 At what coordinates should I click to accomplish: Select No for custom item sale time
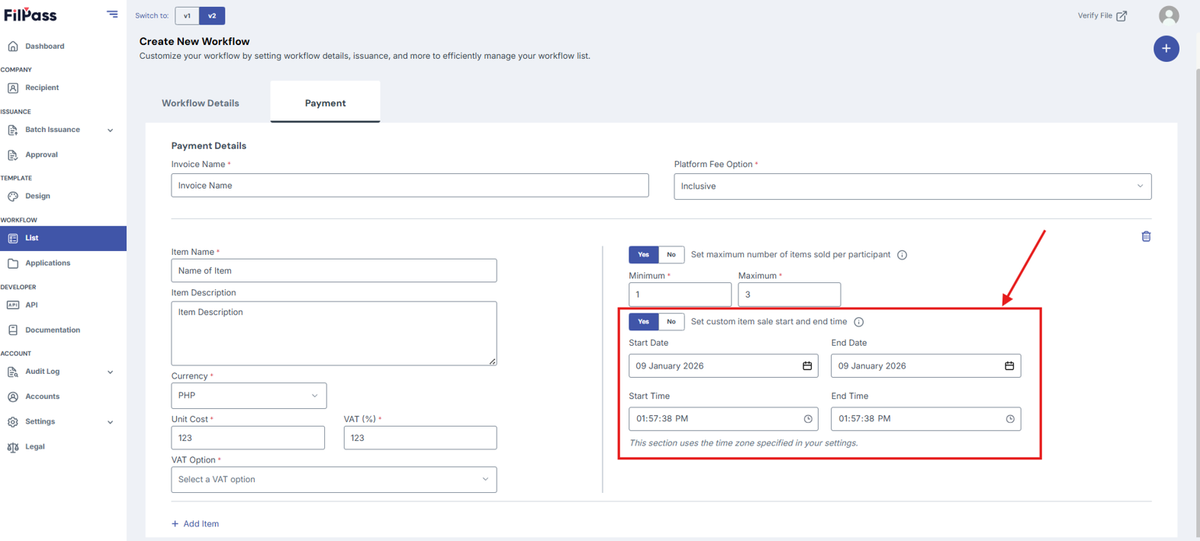[x=672, y=322]
